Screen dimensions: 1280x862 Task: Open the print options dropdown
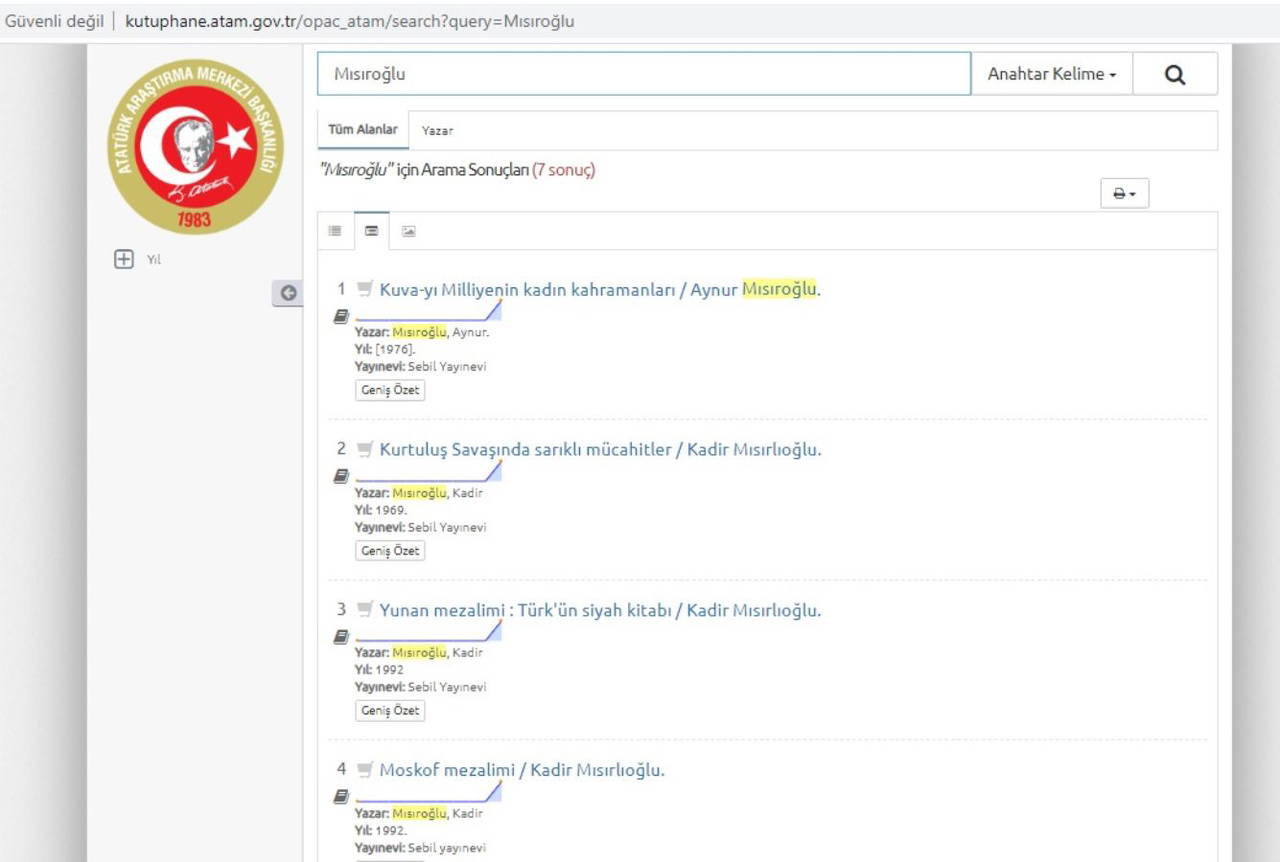coord(1125,194)
